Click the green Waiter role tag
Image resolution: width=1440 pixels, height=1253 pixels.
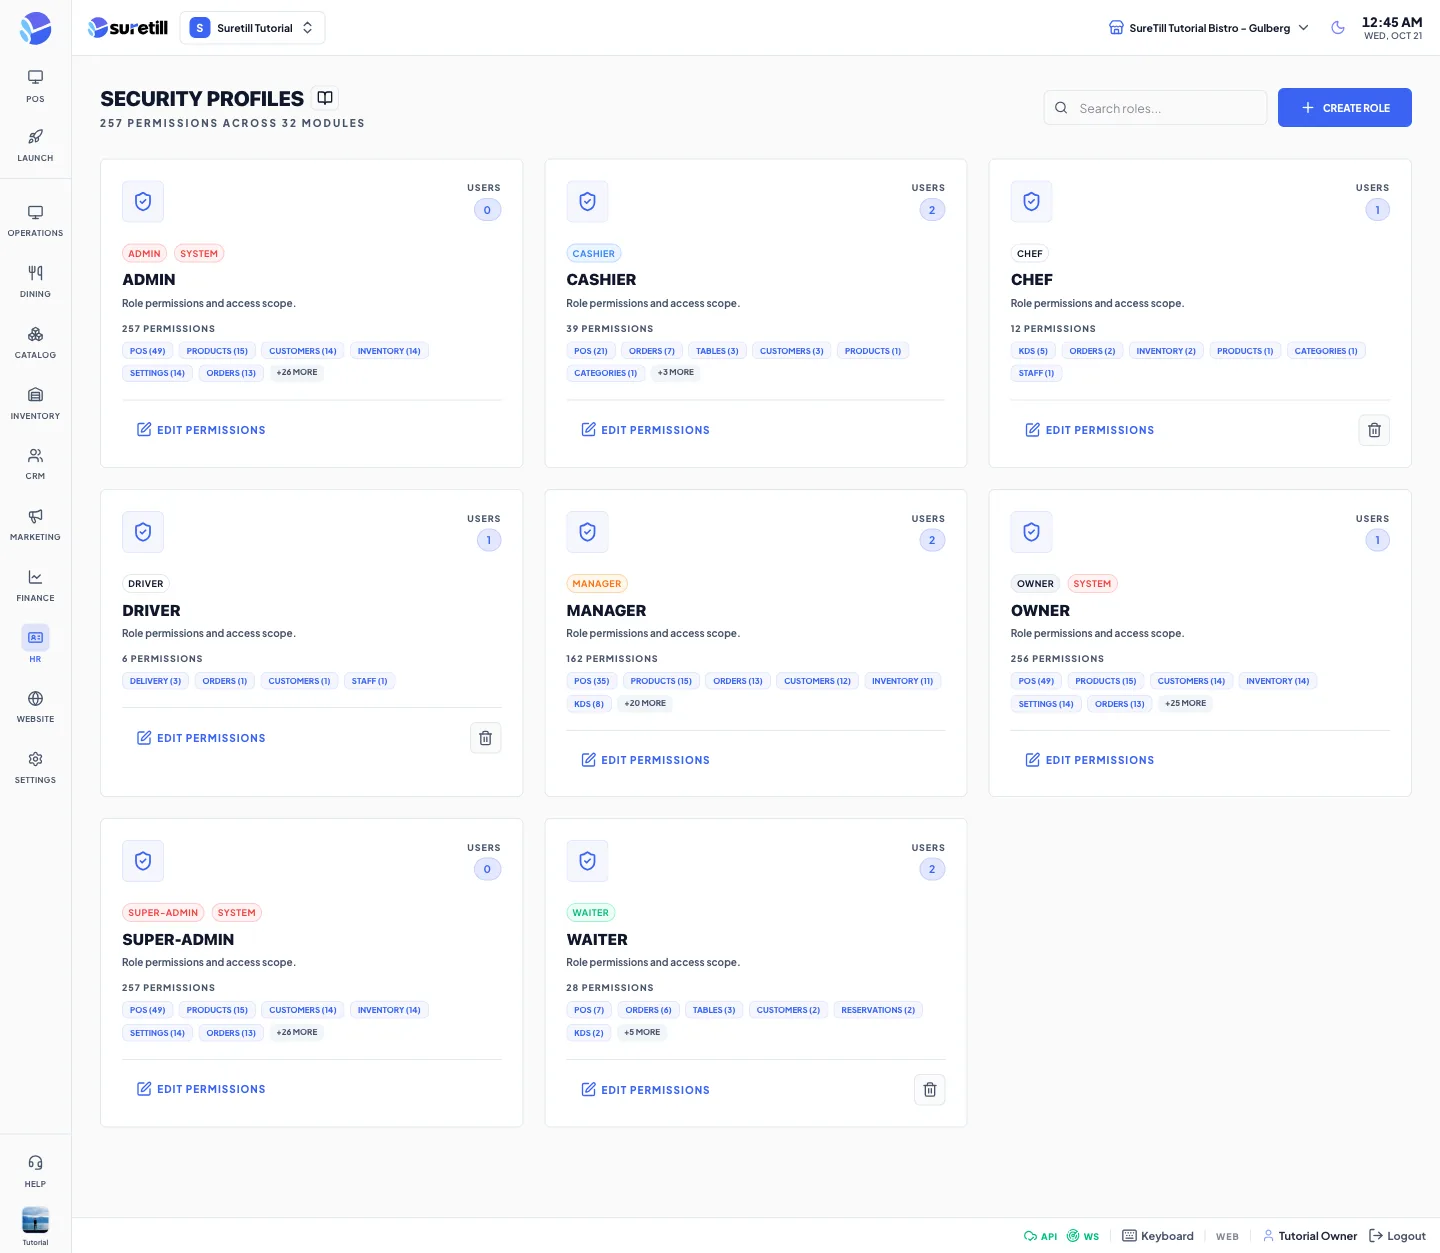point(590,912)
